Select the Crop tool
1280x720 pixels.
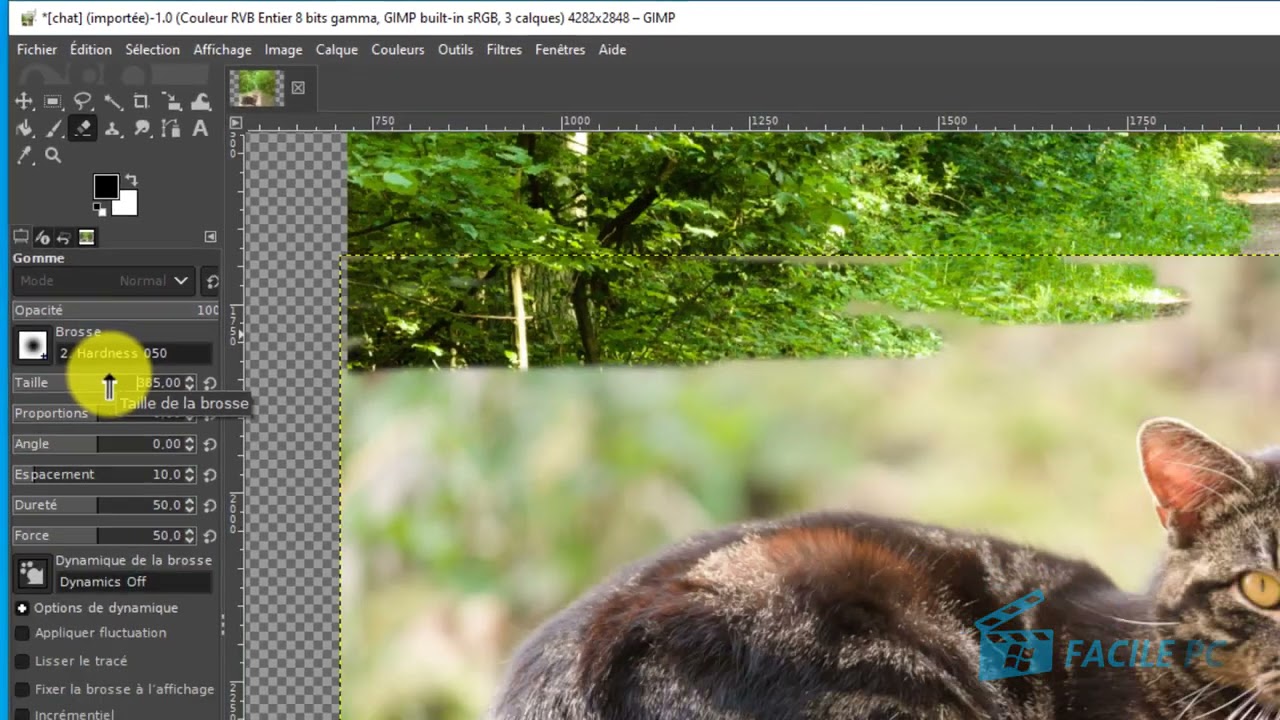point(141,101)
